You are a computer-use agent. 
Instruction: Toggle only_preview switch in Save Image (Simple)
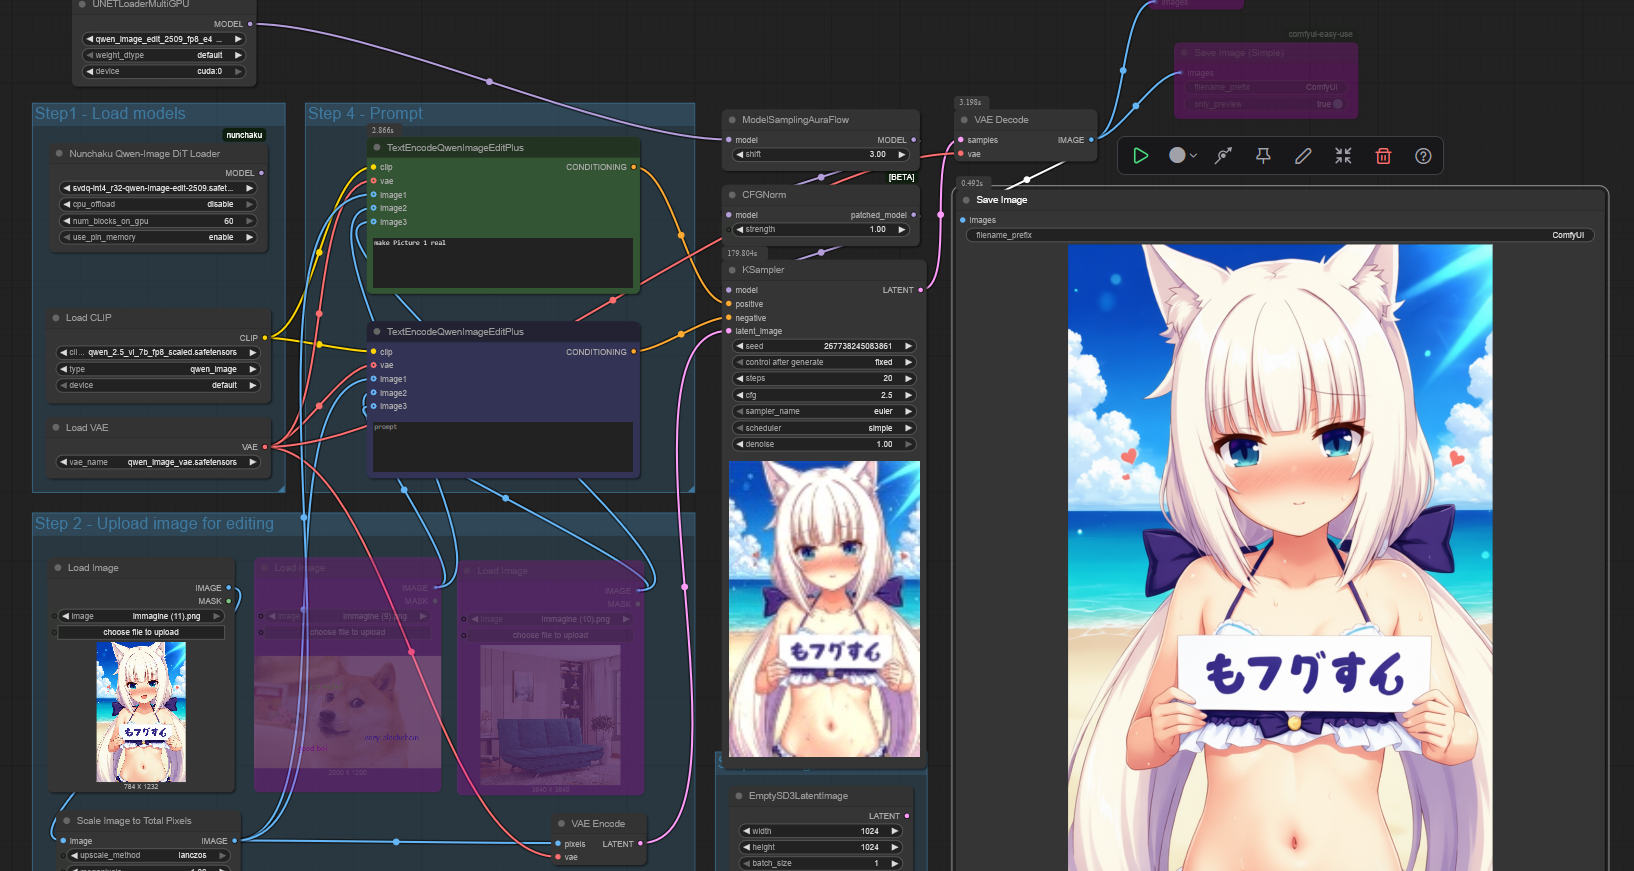pyautogui.click(x=1337, y=104)
